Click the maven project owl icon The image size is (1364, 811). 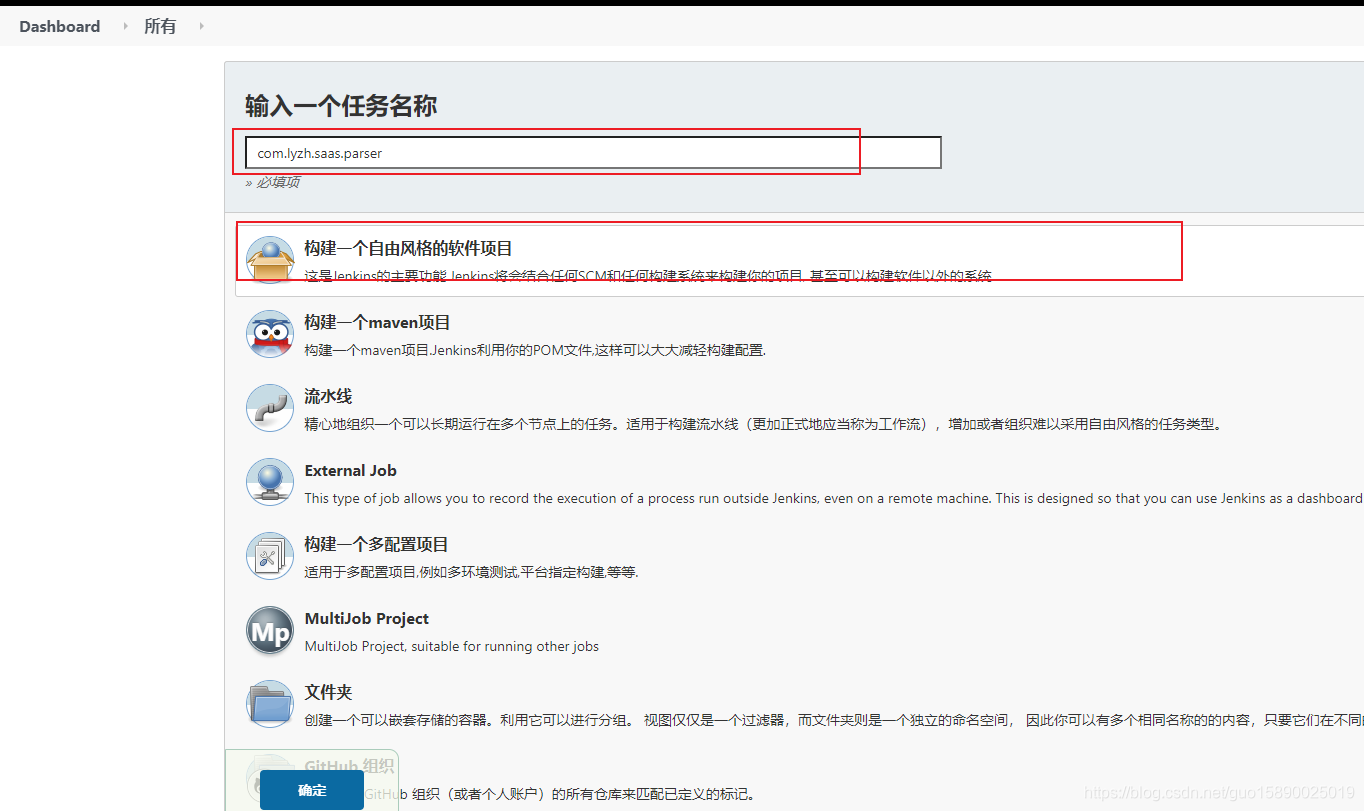pyautogui.click(x=270, y=334)
